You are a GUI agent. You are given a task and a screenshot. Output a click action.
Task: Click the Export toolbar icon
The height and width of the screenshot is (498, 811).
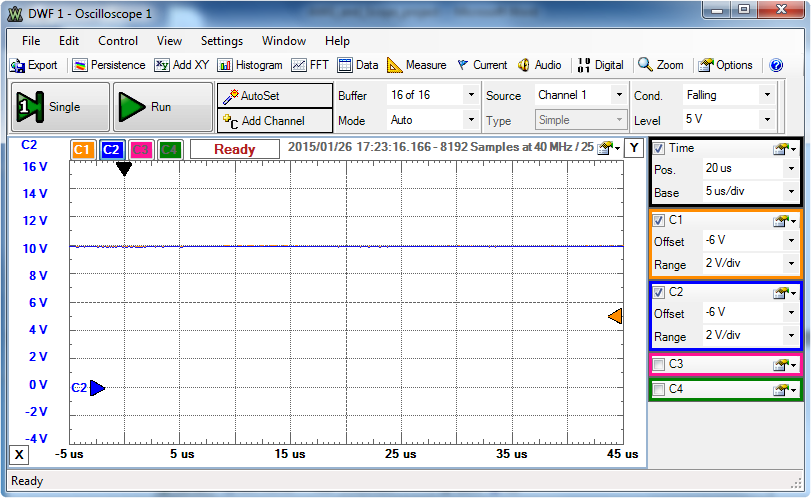[x=33, y=65]
